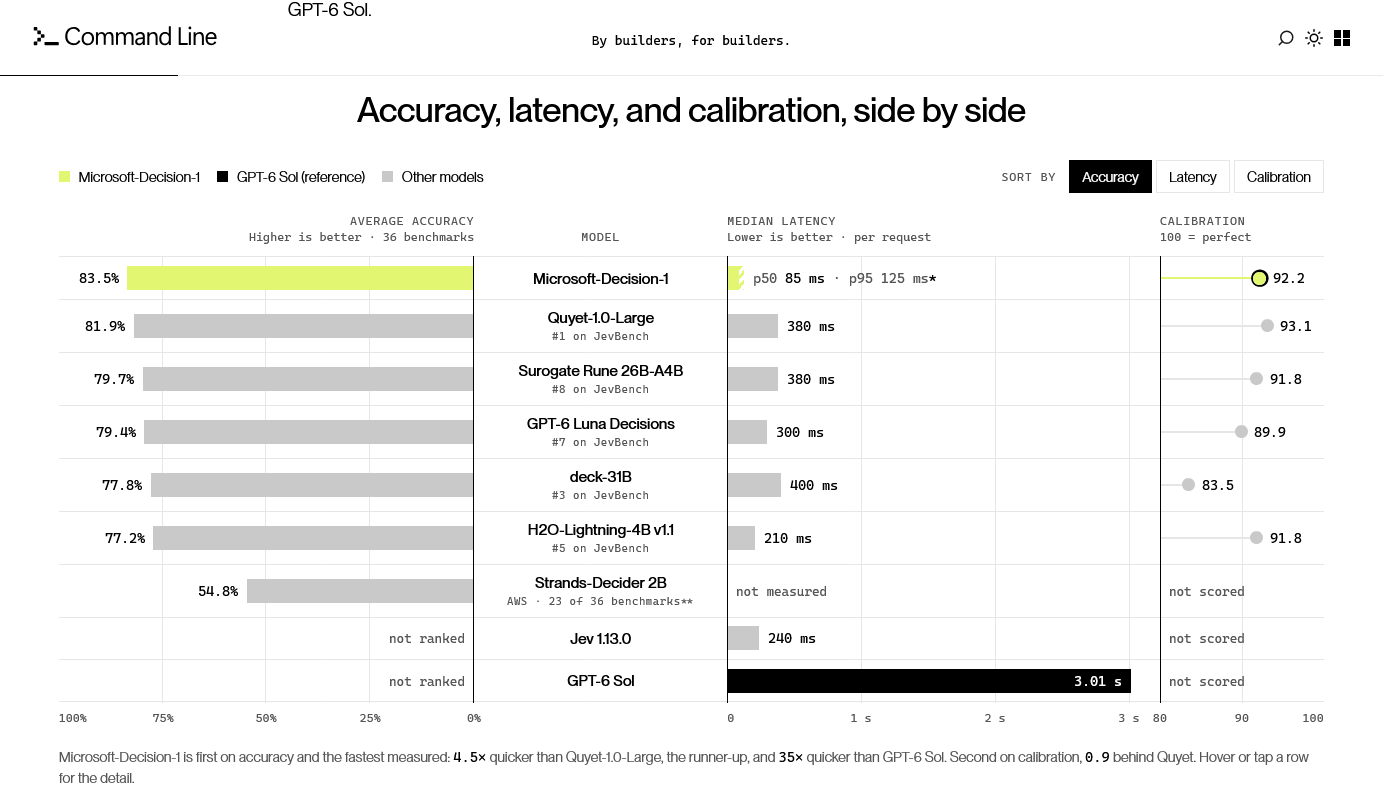This screenshot has width=1383, height=799.
Task: Click the 3.01 s latency value
Action: tap(1098, 682)
